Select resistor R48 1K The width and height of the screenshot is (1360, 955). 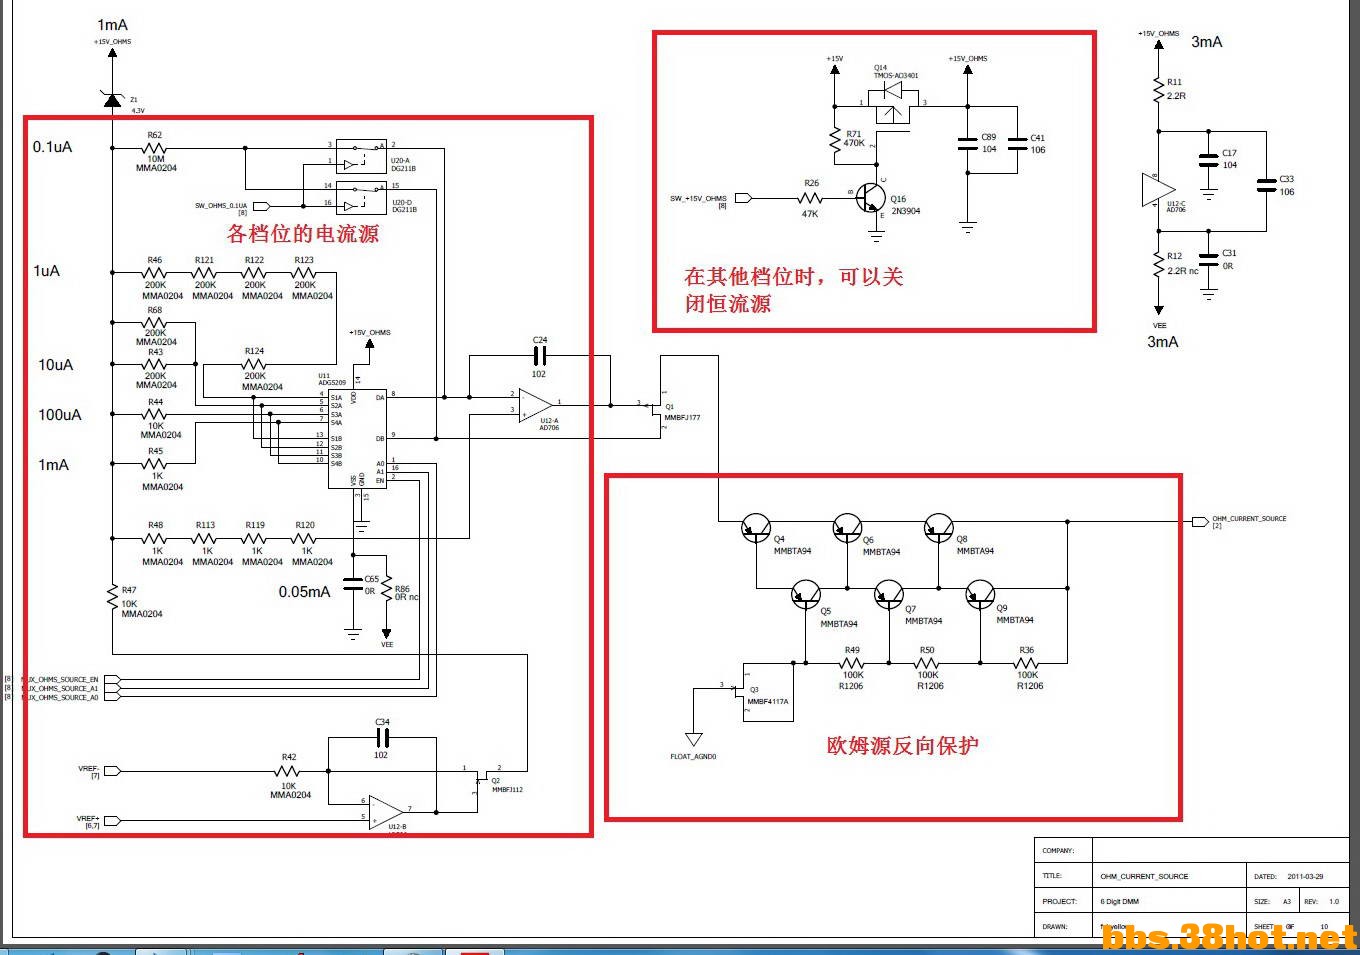155,538
